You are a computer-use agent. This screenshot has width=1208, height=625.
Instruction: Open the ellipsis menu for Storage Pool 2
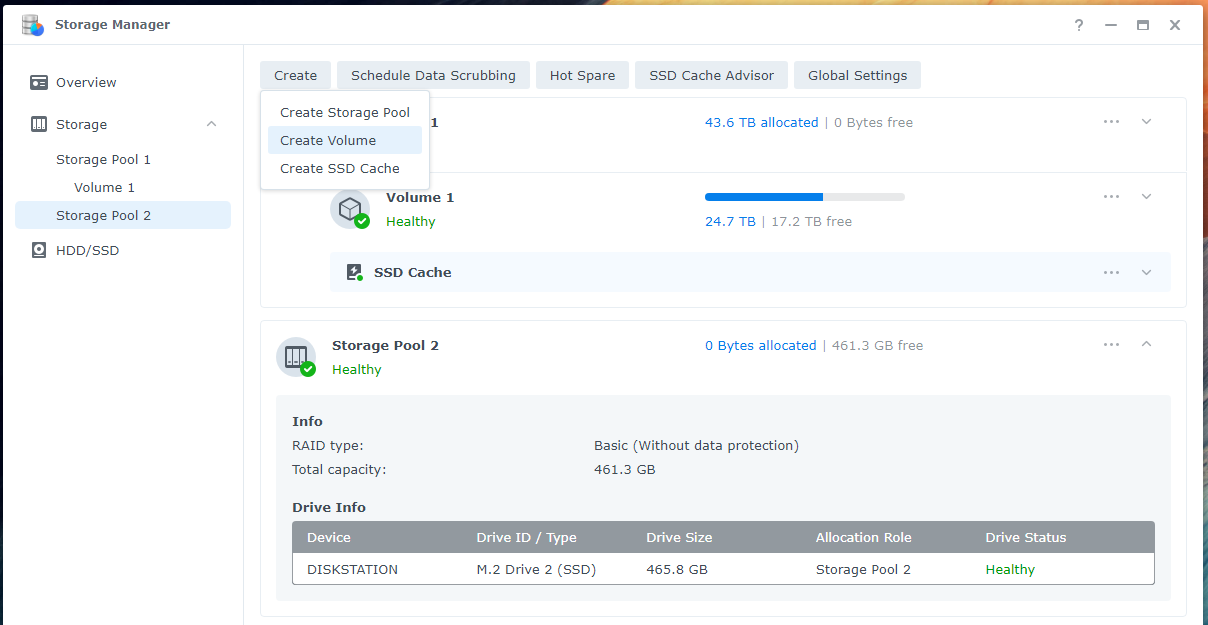(1111, 344)
